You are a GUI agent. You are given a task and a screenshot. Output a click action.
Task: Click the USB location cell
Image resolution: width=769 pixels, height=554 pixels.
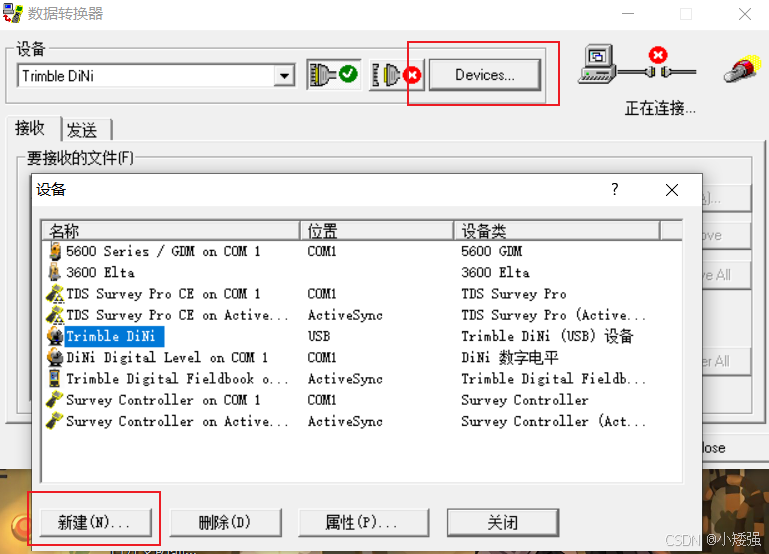pyautogui.click(x=319, y=336)
